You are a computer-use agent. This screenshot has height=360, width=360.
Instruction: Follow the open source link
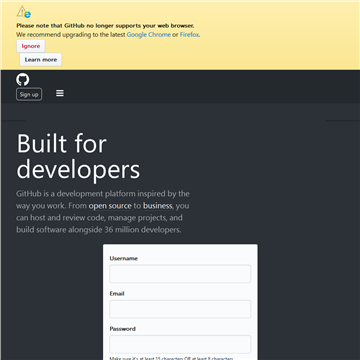[x=110, y=206]
